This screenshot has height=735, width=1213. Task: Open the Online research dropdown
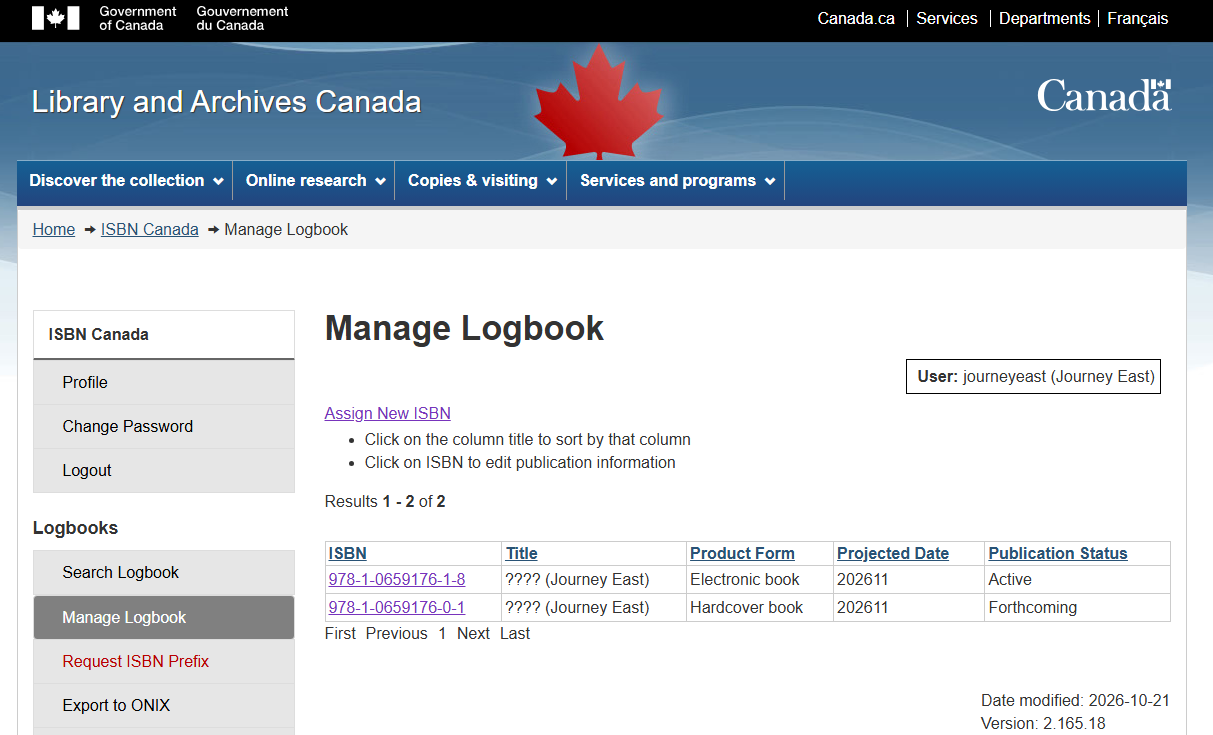click(315, 181)
